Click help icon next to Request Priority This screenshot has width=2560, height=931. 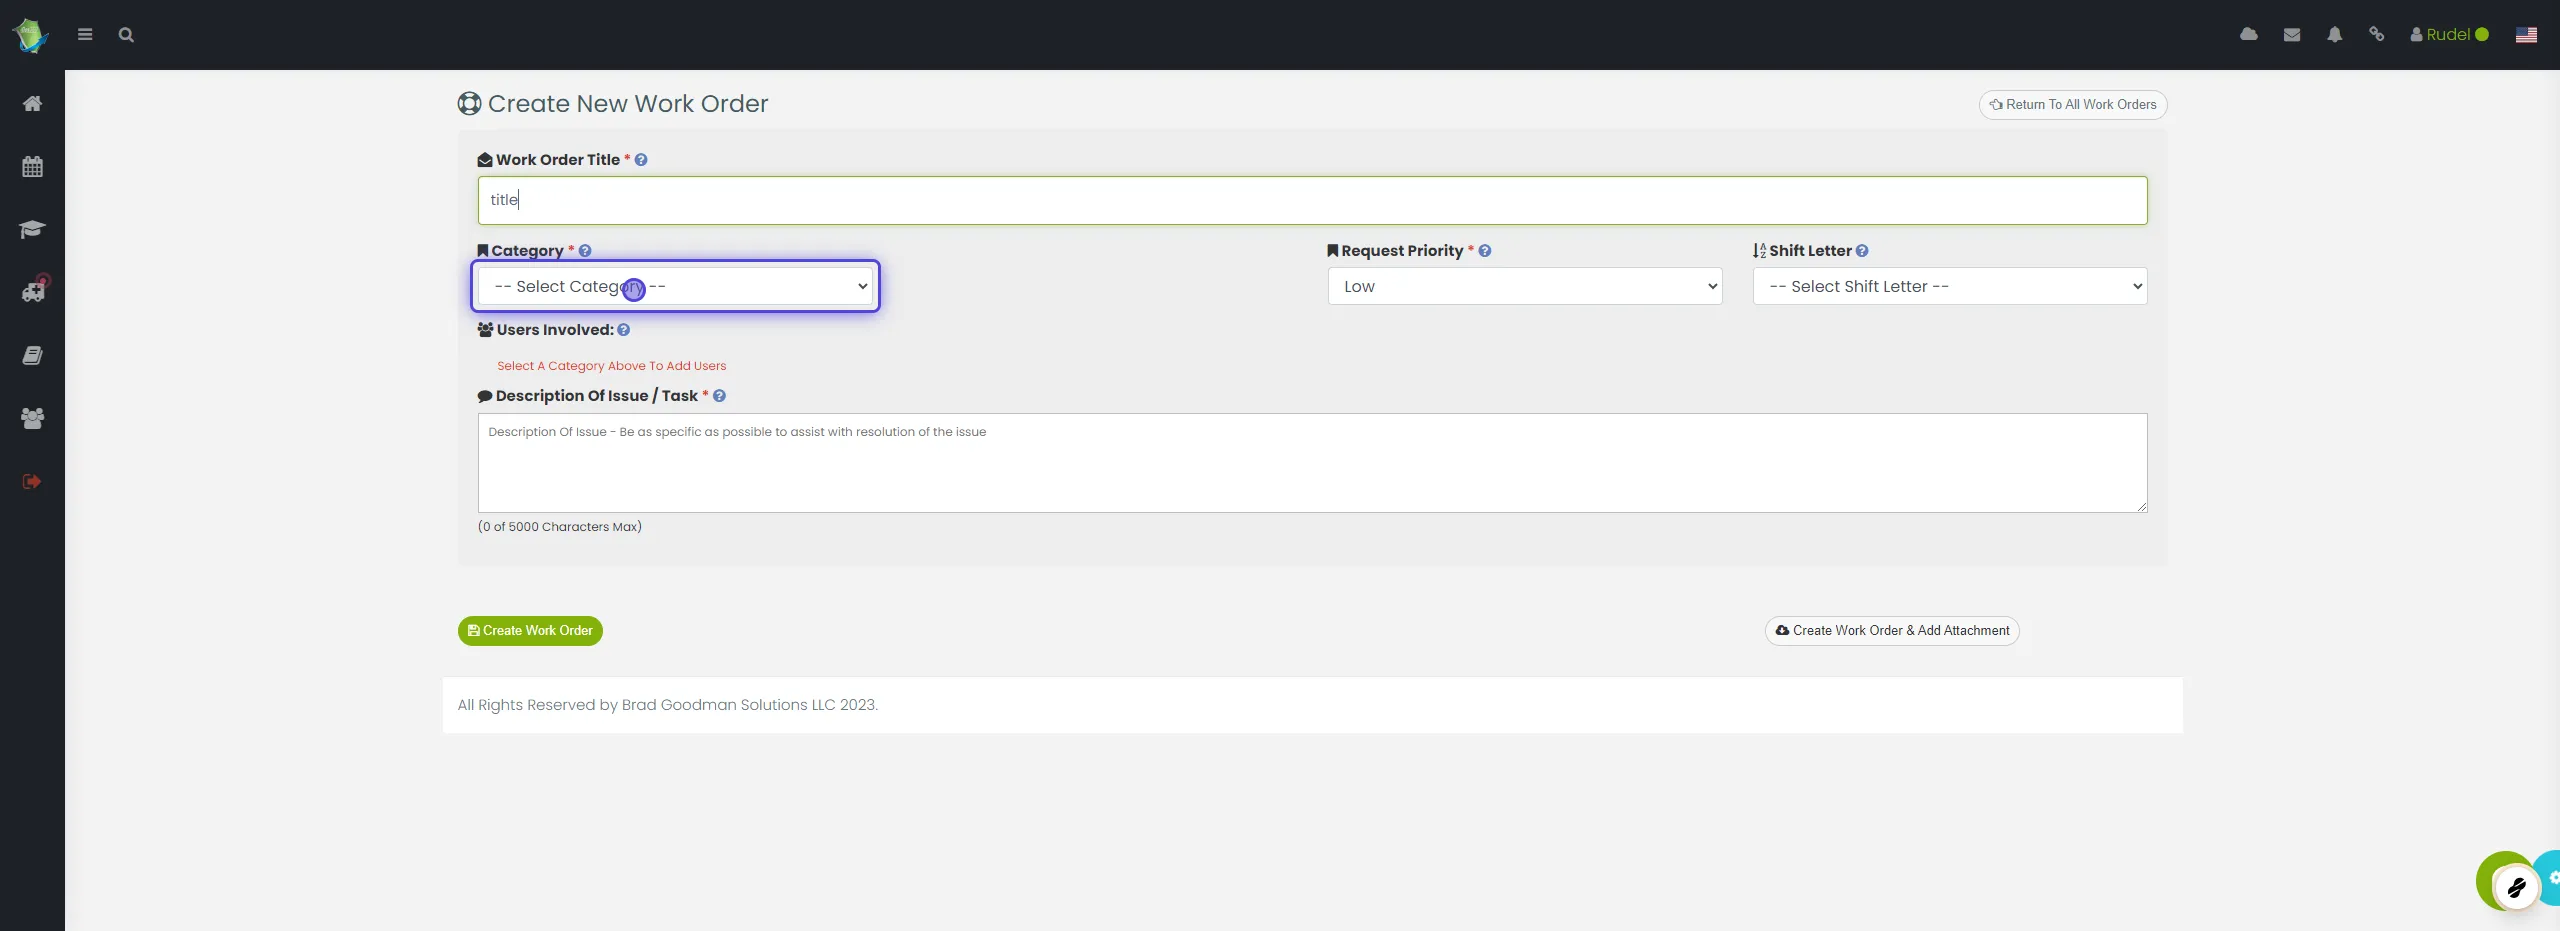click(1485, 251)
